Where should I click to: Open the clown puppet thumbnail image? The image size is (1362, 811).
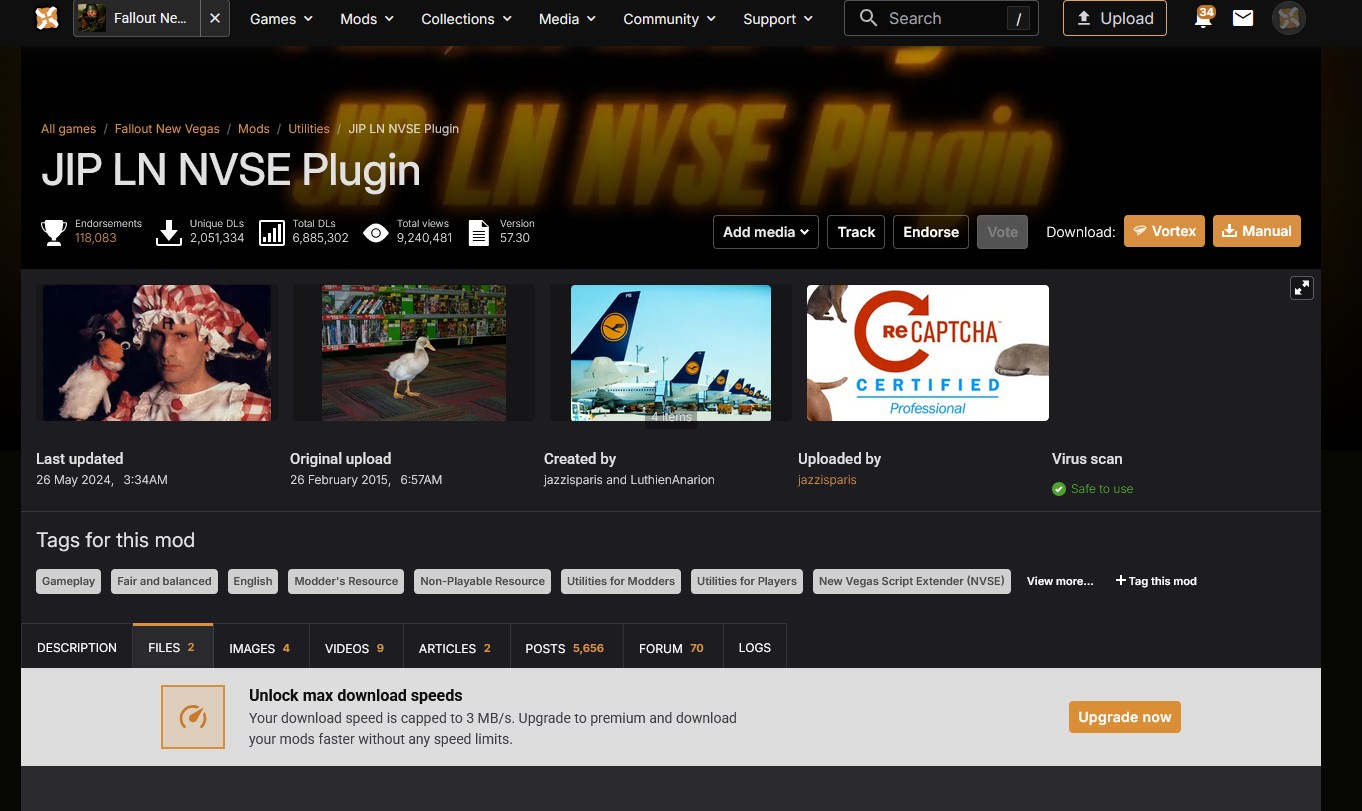[157, 353]
